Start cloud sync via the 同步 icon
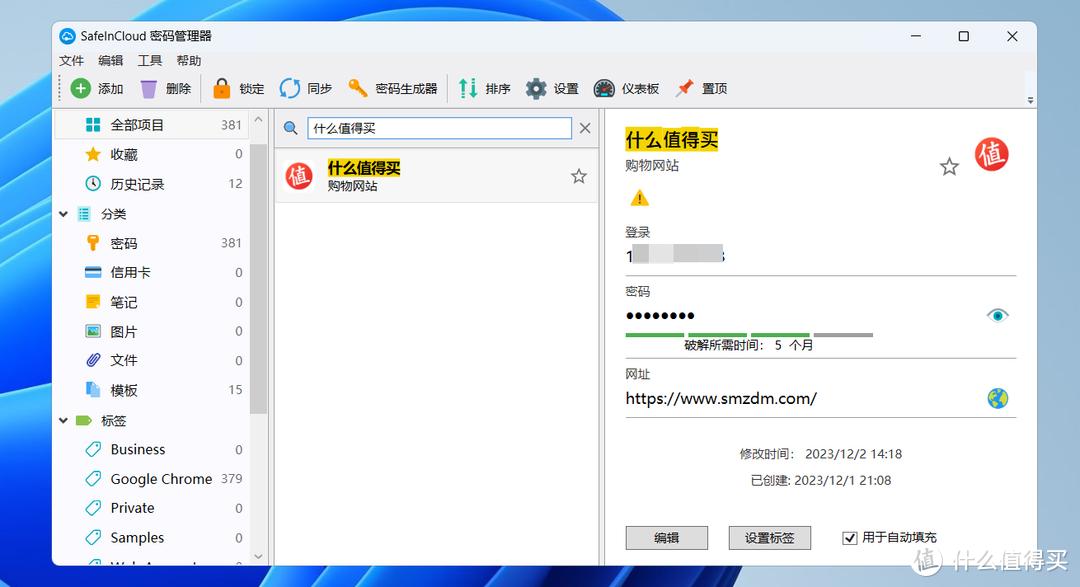 290,89
